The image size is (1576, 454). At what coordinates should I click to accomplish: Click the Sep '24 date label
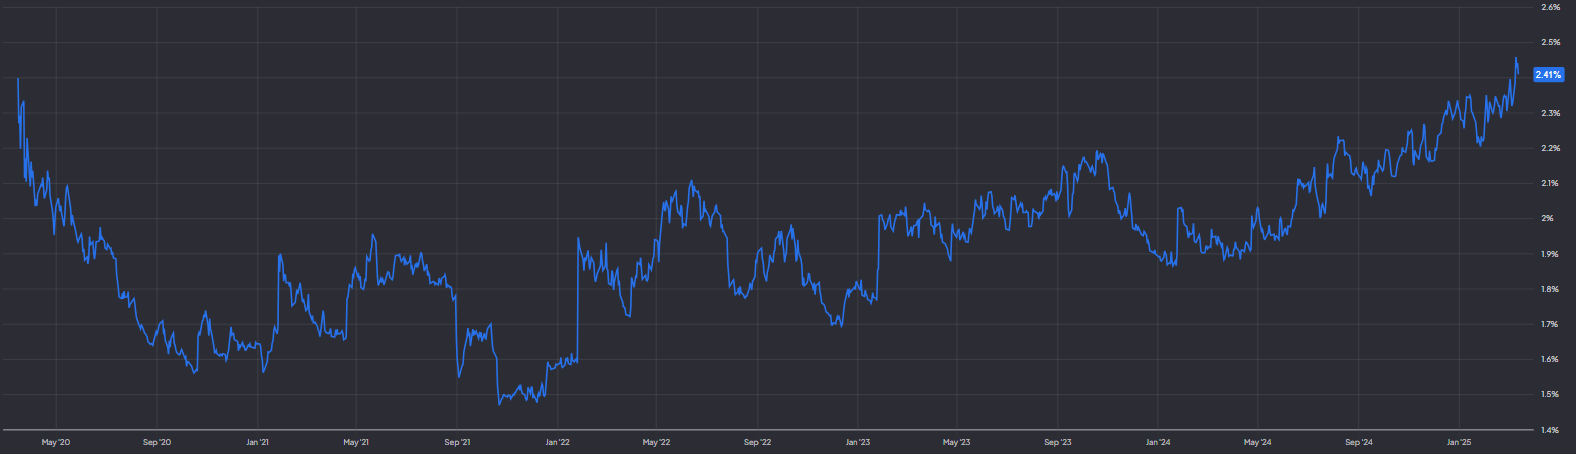(1359, 442)
